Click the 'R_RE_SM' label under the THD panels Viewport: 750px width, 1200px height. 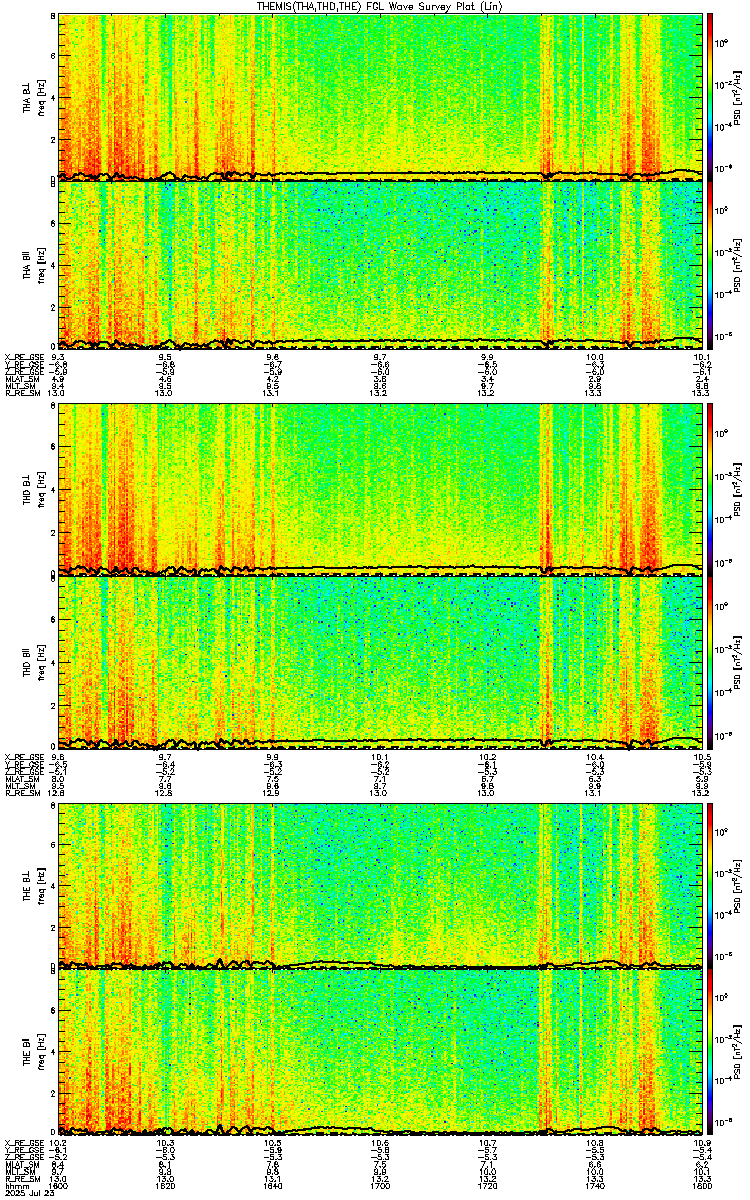point(21,793)
